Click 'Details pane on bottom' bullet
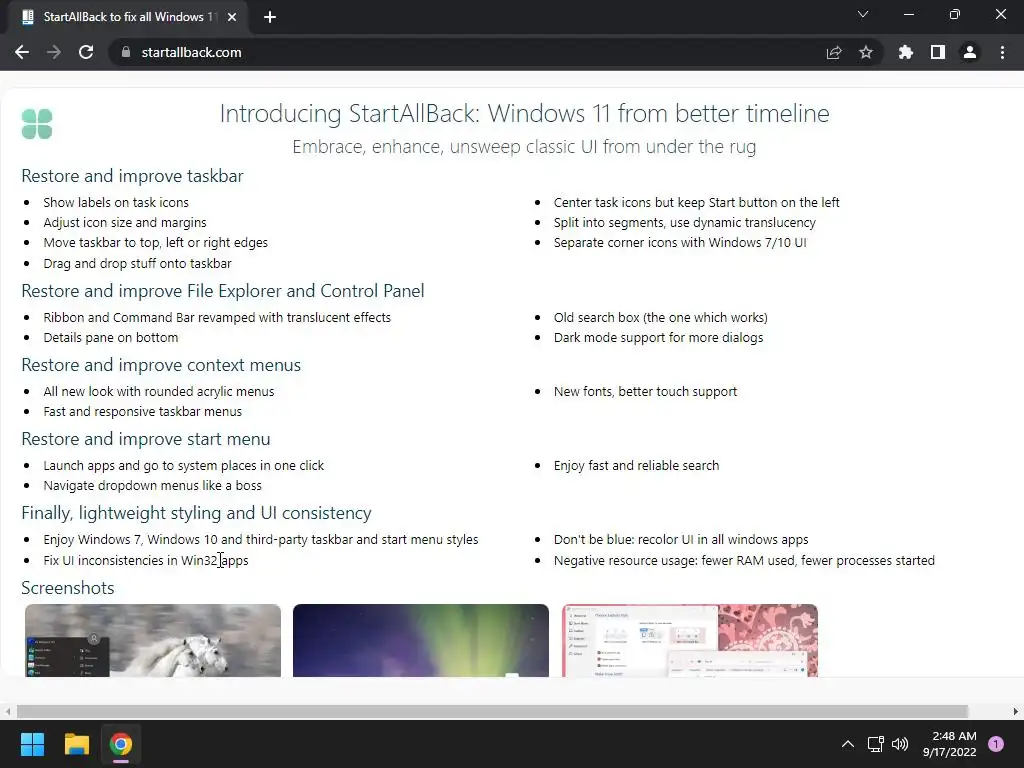Viewport: 1024px width, 768px height. [110, 338]
